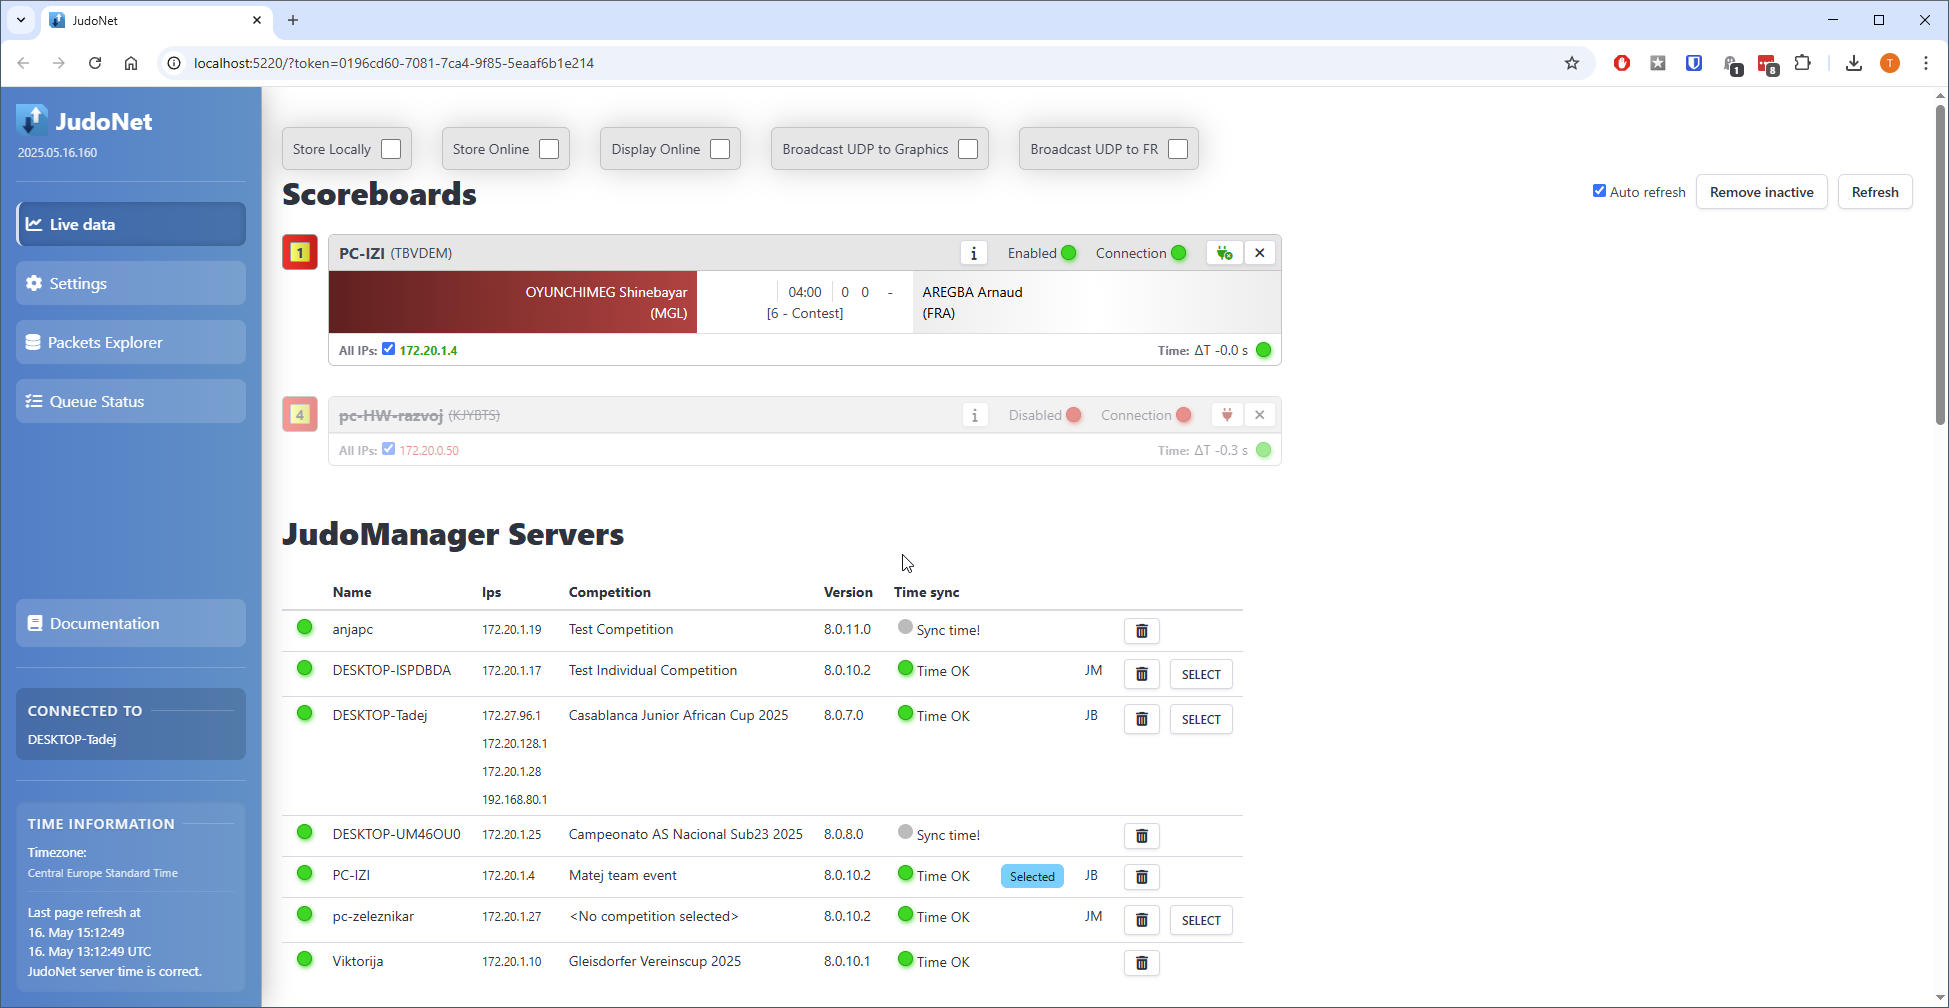
Task: Open info for PC-IZI scoreboard
Action: [x=973, y=253]
